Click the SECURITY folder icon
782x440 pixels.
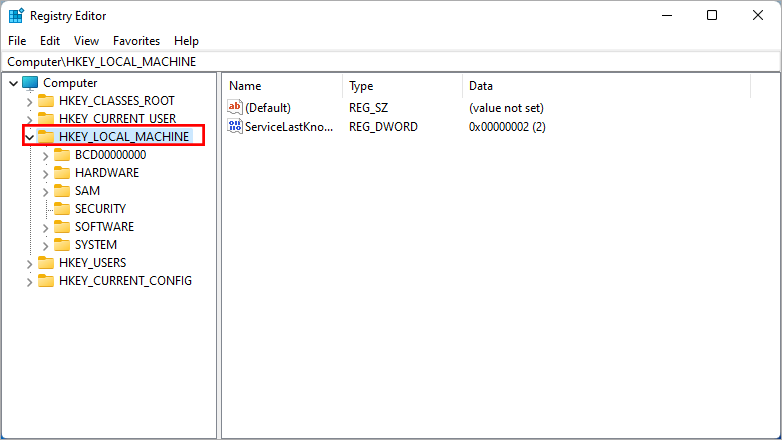[62, 209]
